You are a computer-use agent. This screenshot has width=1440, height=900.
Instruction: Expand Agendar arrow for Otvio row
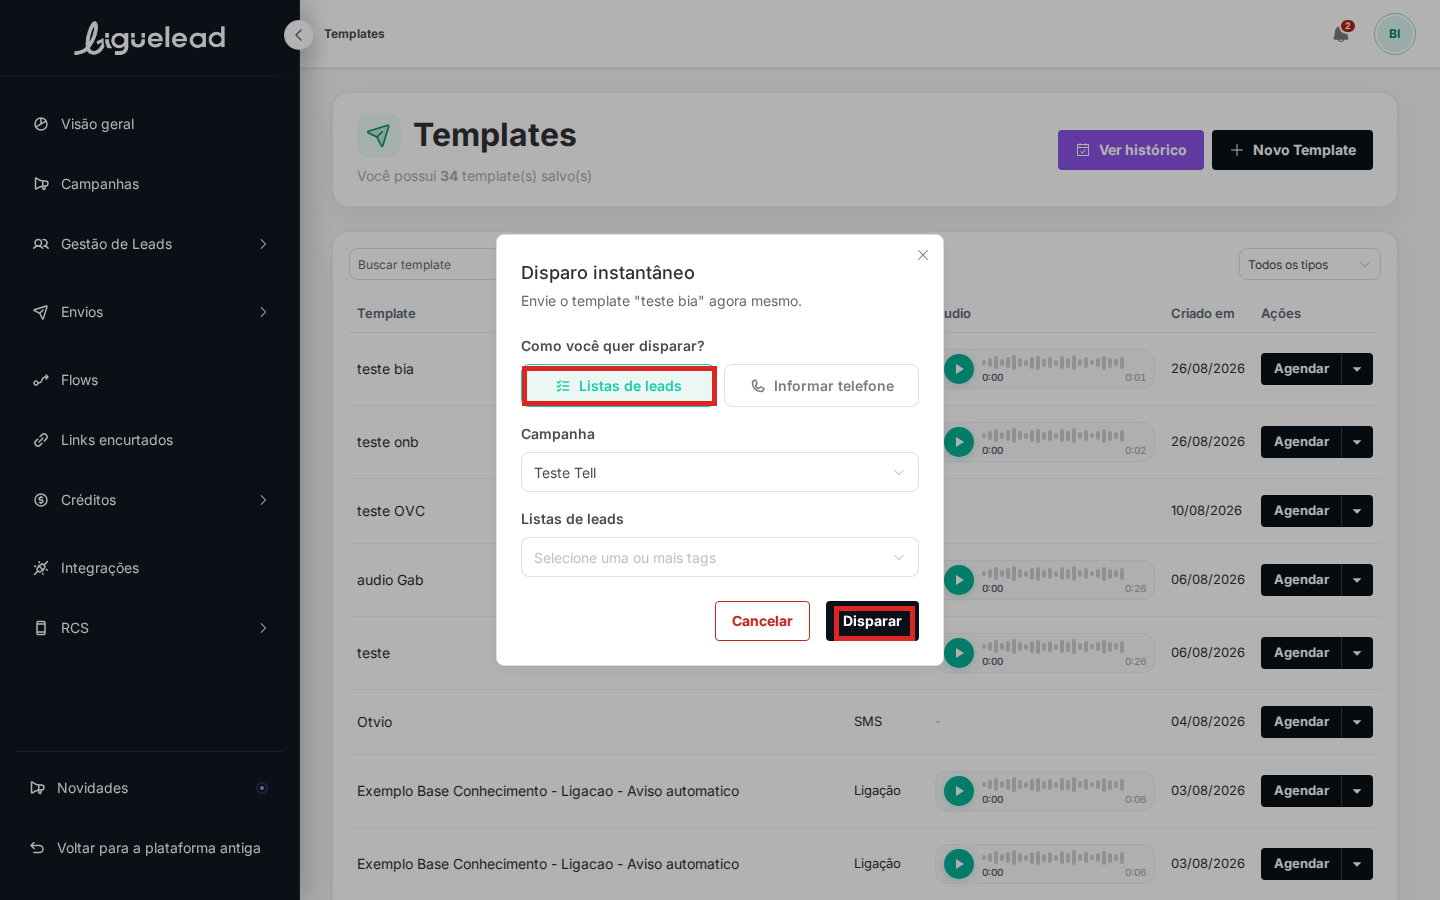tap(1357, 722)
